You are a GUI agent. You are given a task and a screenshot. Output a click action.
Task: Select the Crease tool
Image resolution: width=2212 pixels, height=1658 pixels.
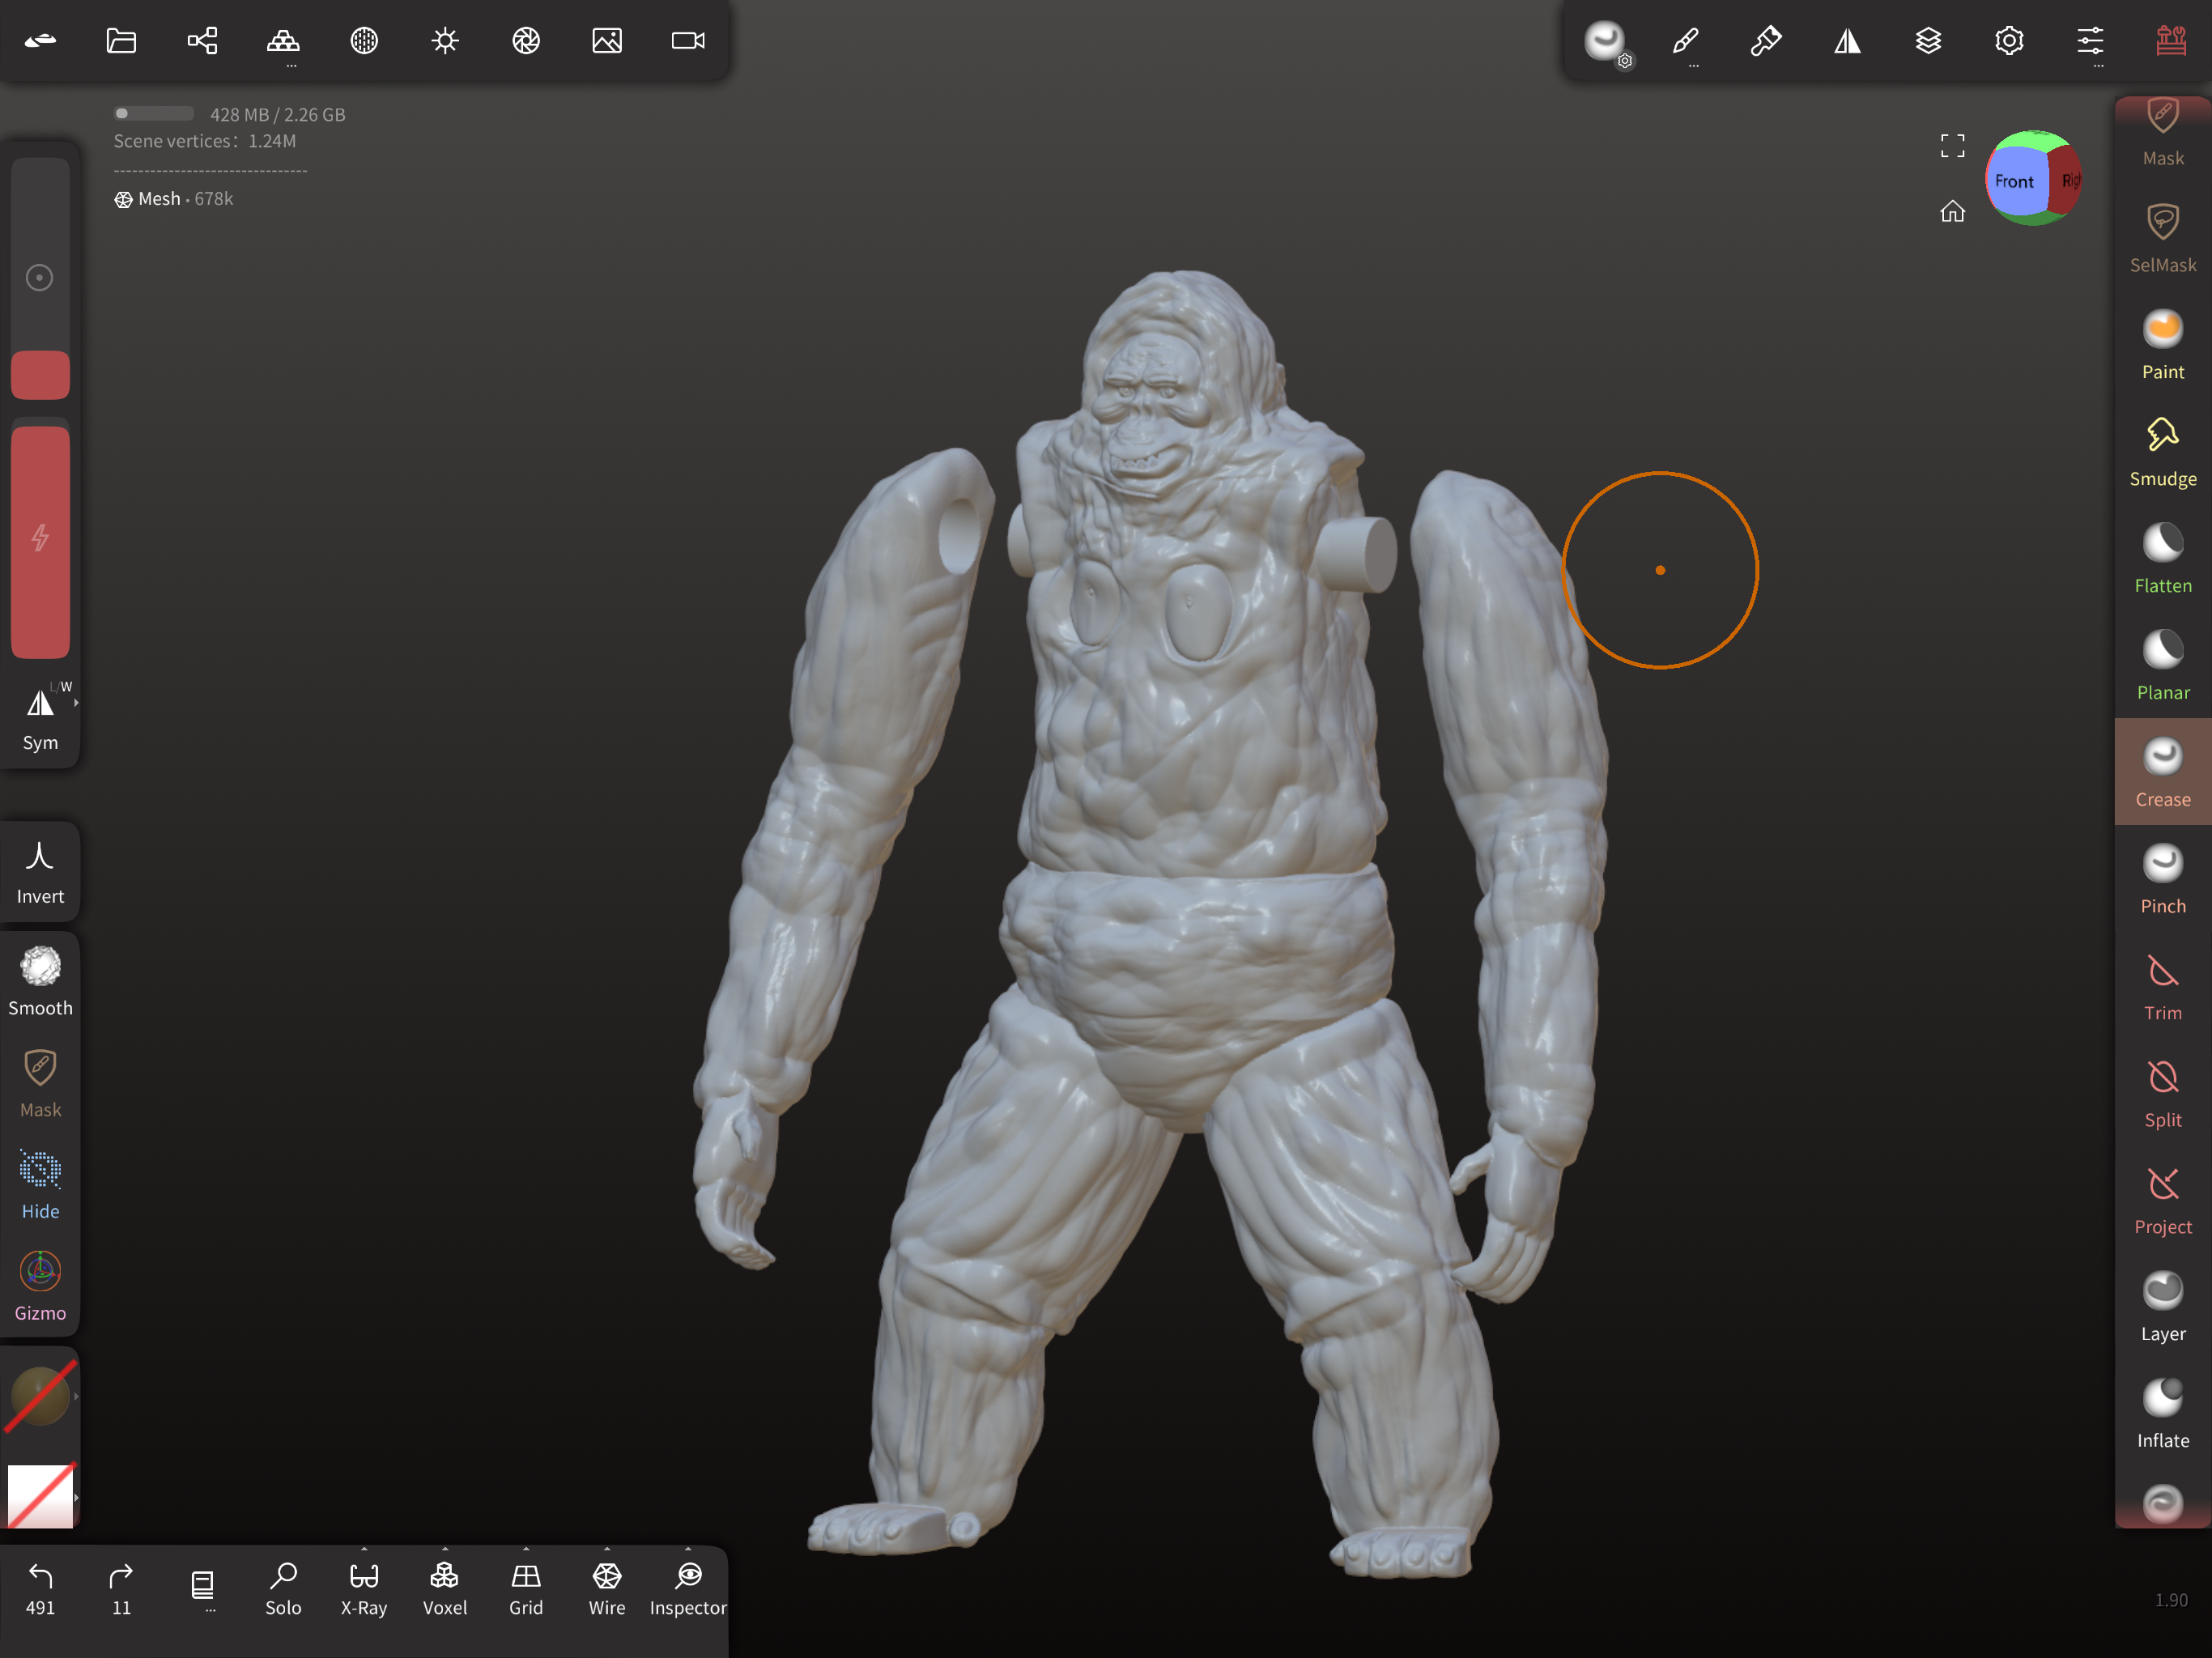click(x=2163, y=772)
